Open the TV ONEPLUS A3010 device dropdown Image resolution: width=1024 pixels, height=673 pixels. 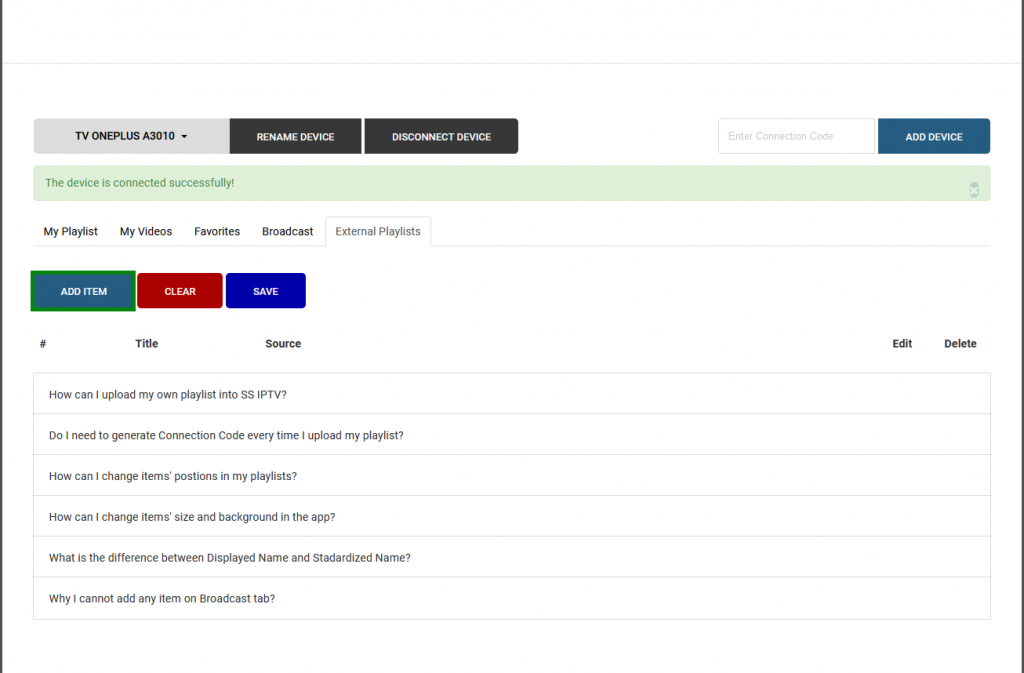click(131, 137)
